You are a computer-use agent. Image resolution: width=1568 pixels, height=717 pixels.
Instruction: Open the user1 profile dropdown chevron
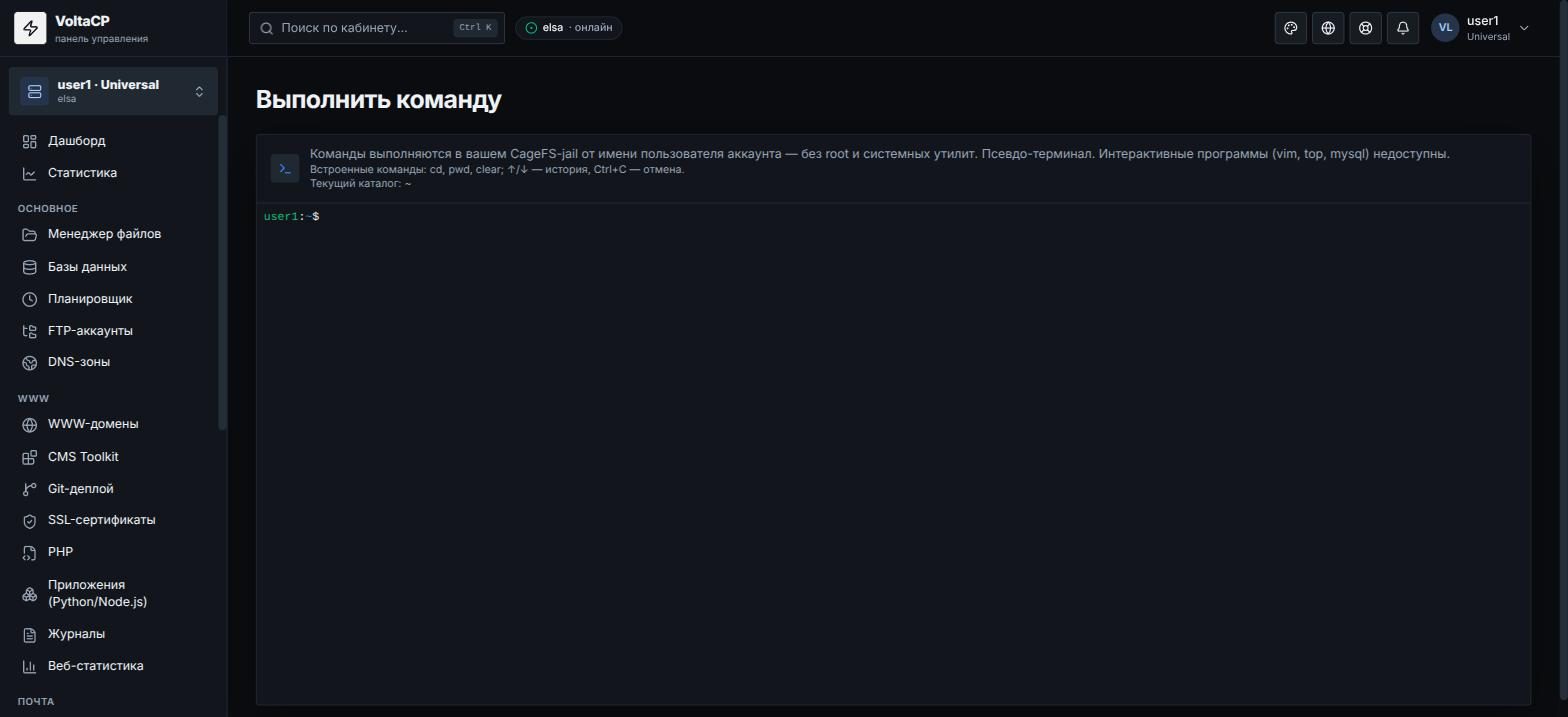tap(1524, 28)
